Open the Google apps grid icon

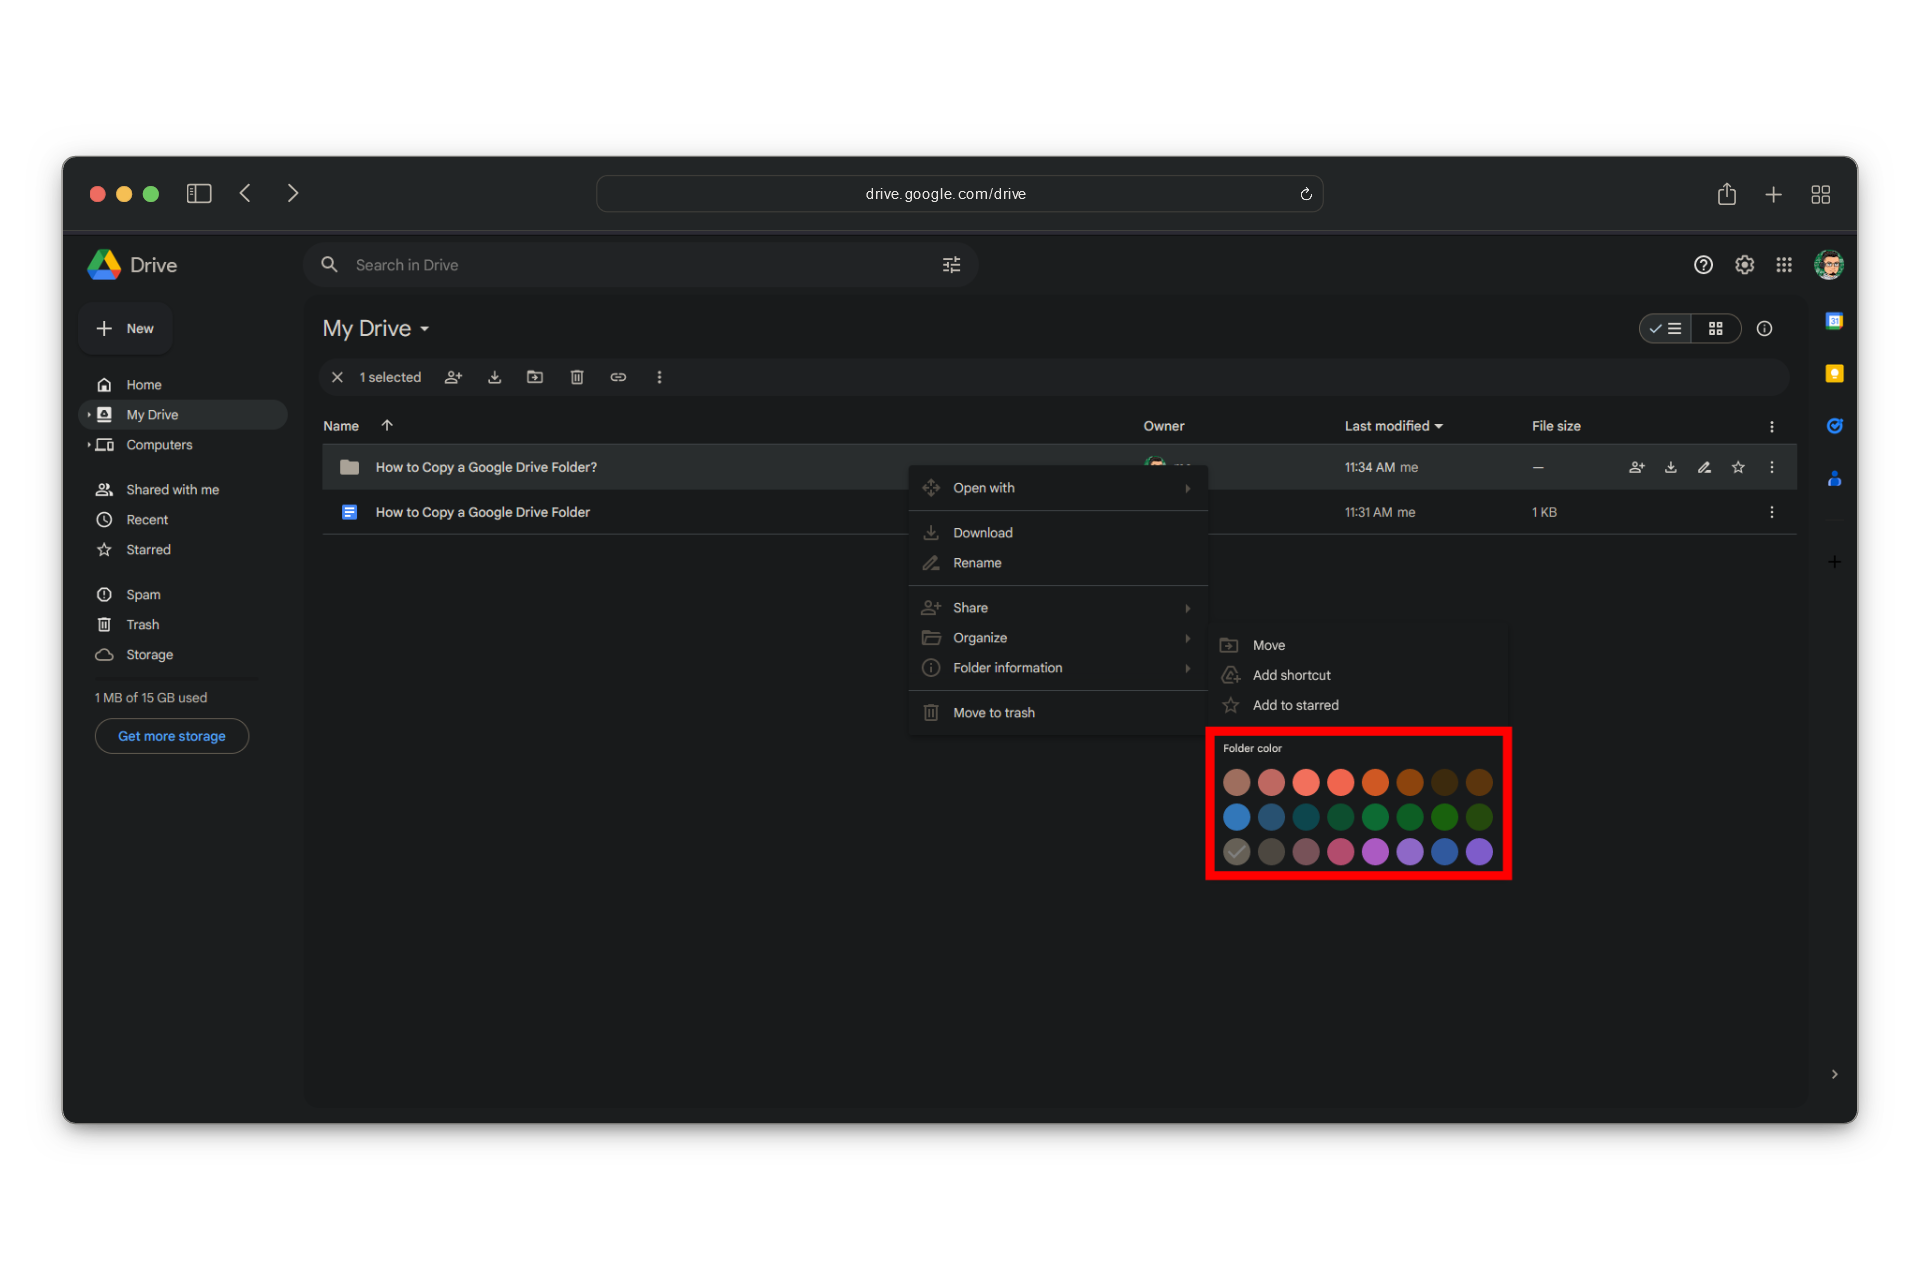[x=1784, y=265]
